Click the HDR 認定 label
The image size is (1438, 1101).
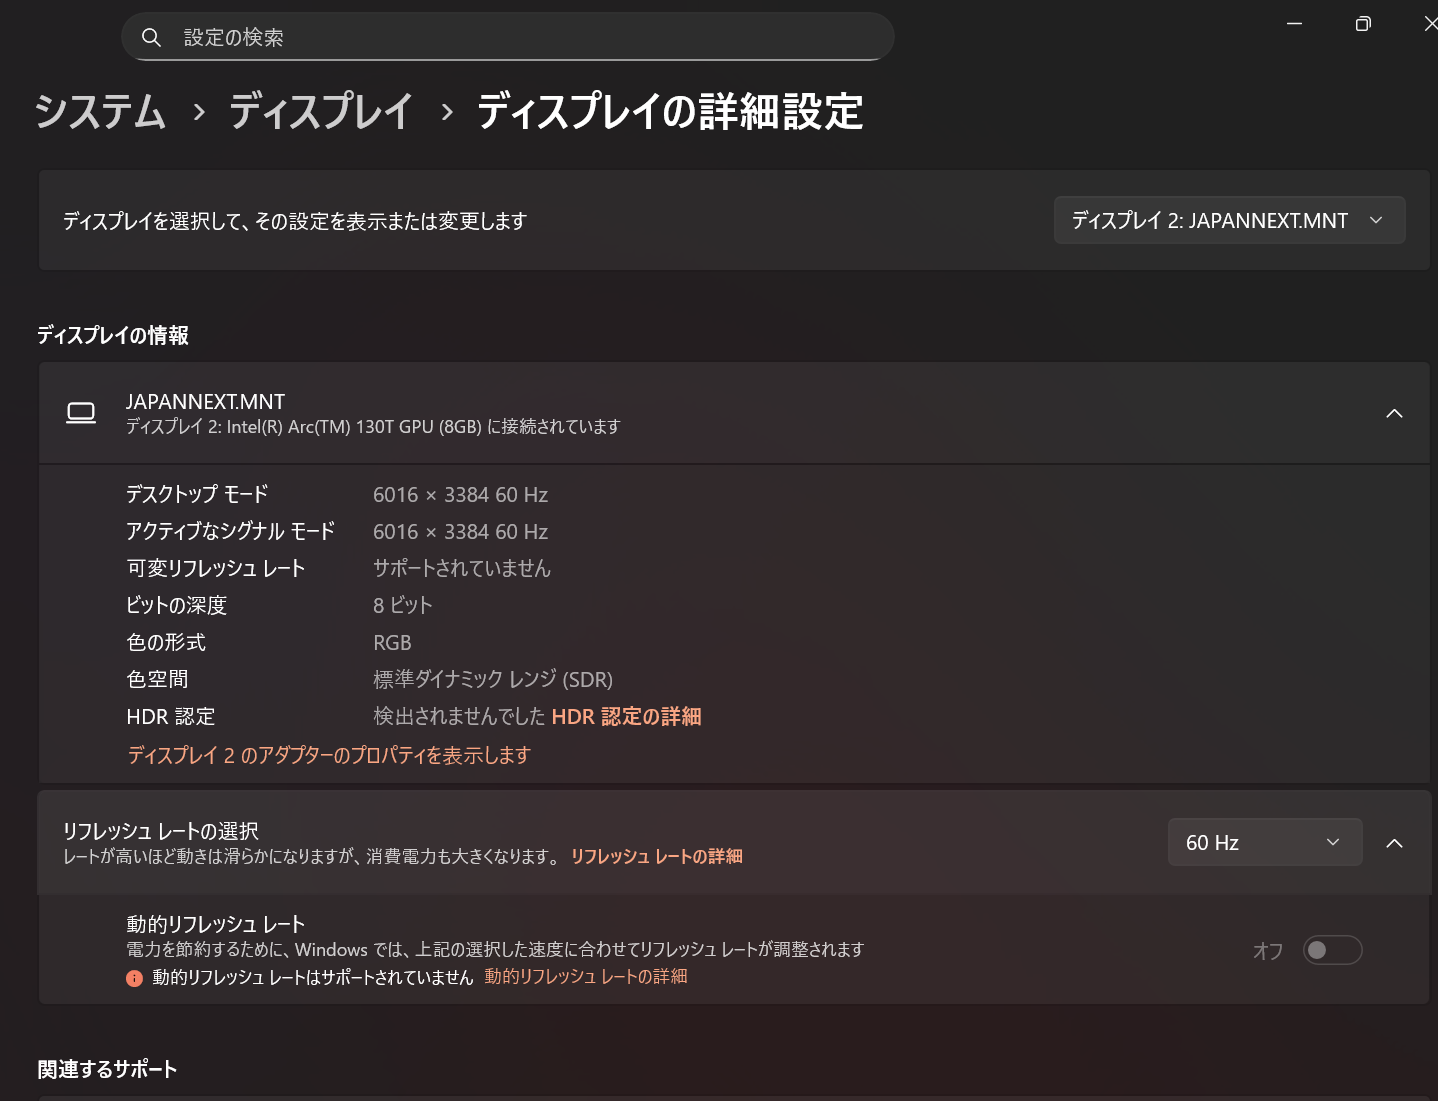click(171, 716)
